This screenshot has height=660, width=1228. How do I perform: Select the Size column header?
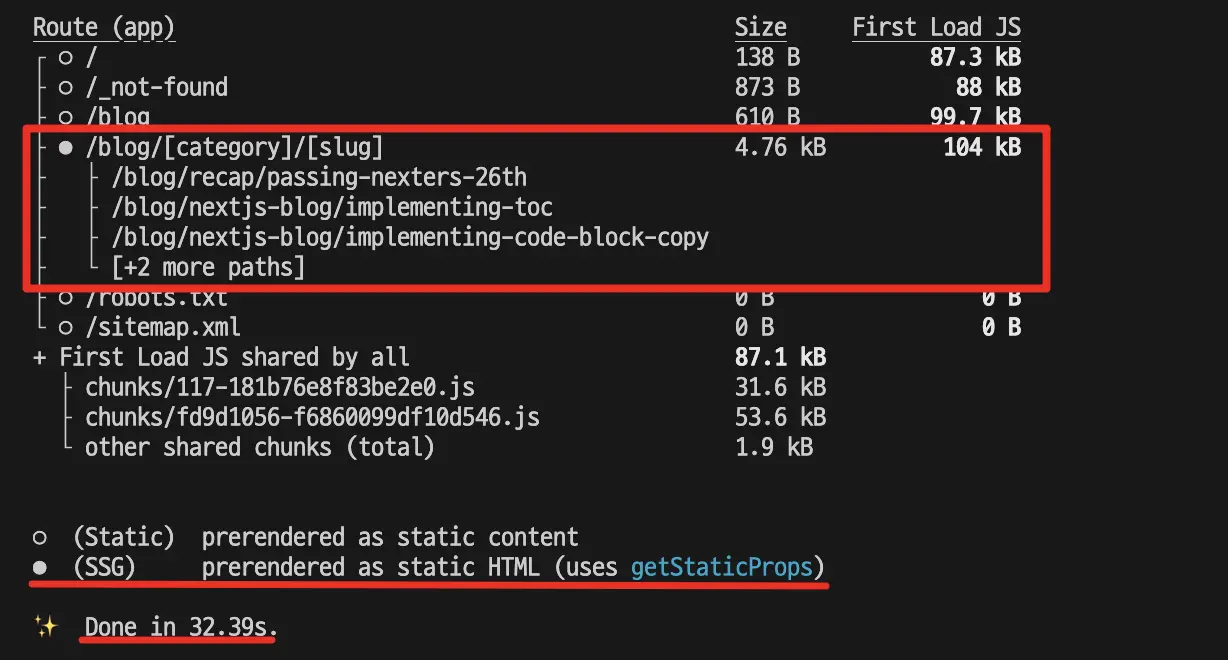click(x=760, y=28)
